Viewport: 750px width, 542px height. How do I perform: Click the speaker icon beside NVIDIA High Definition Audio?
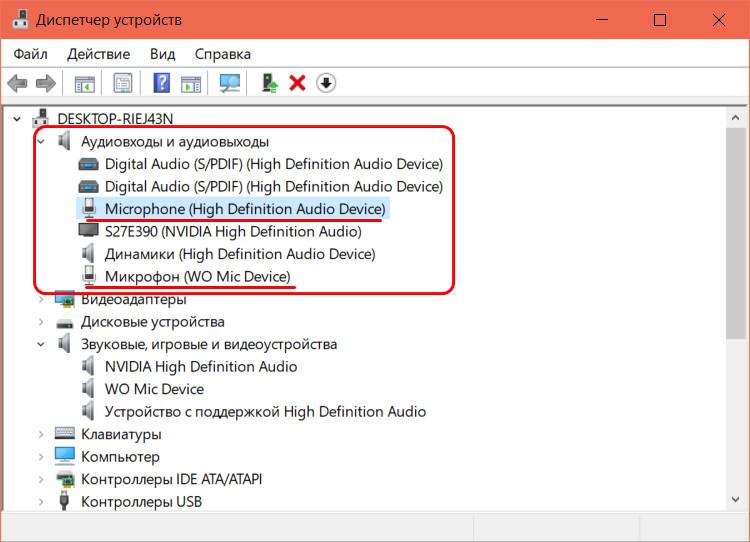pyautogui.click(x=88, y=366)
